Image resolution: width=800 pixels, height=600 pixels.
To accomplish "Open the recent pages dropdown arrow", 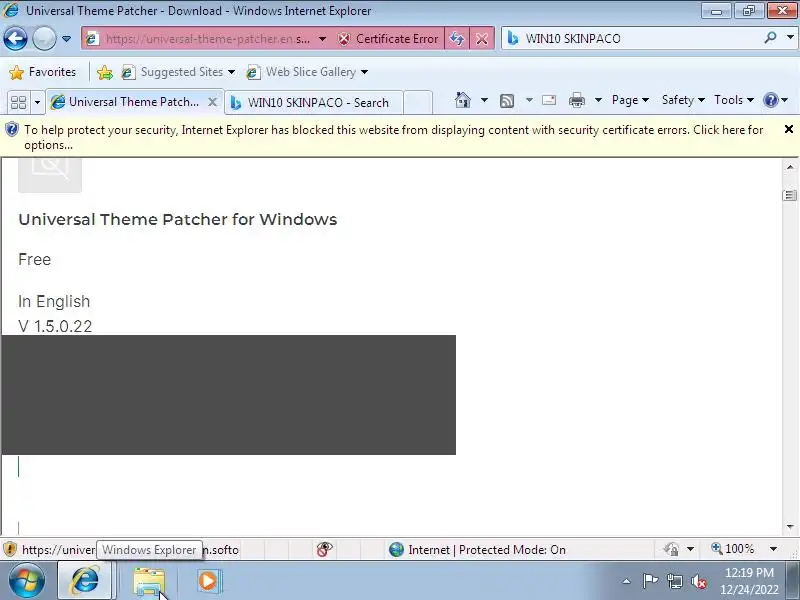I will pos(66,39).
